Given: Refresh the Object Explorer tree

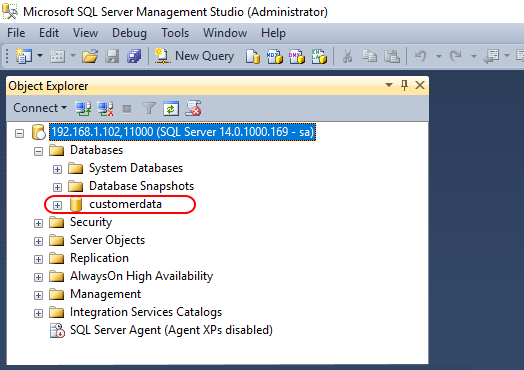Looking at the screenshot, I should coord(171,109).
